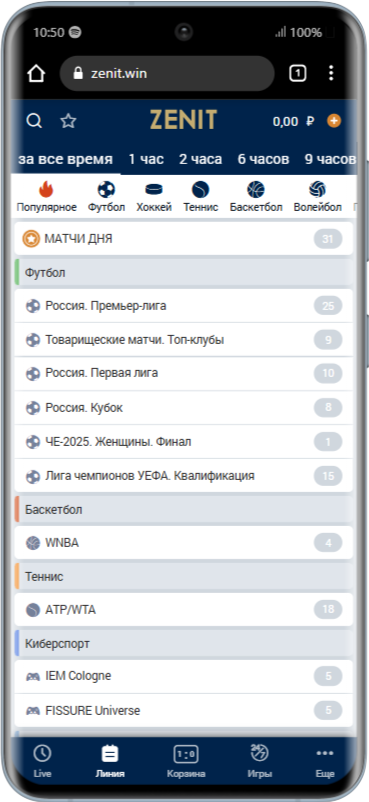The image size is (369, 802).
Task: Open Россия. Первая лига
Action: pyautogui.click(x=184, y=373)
